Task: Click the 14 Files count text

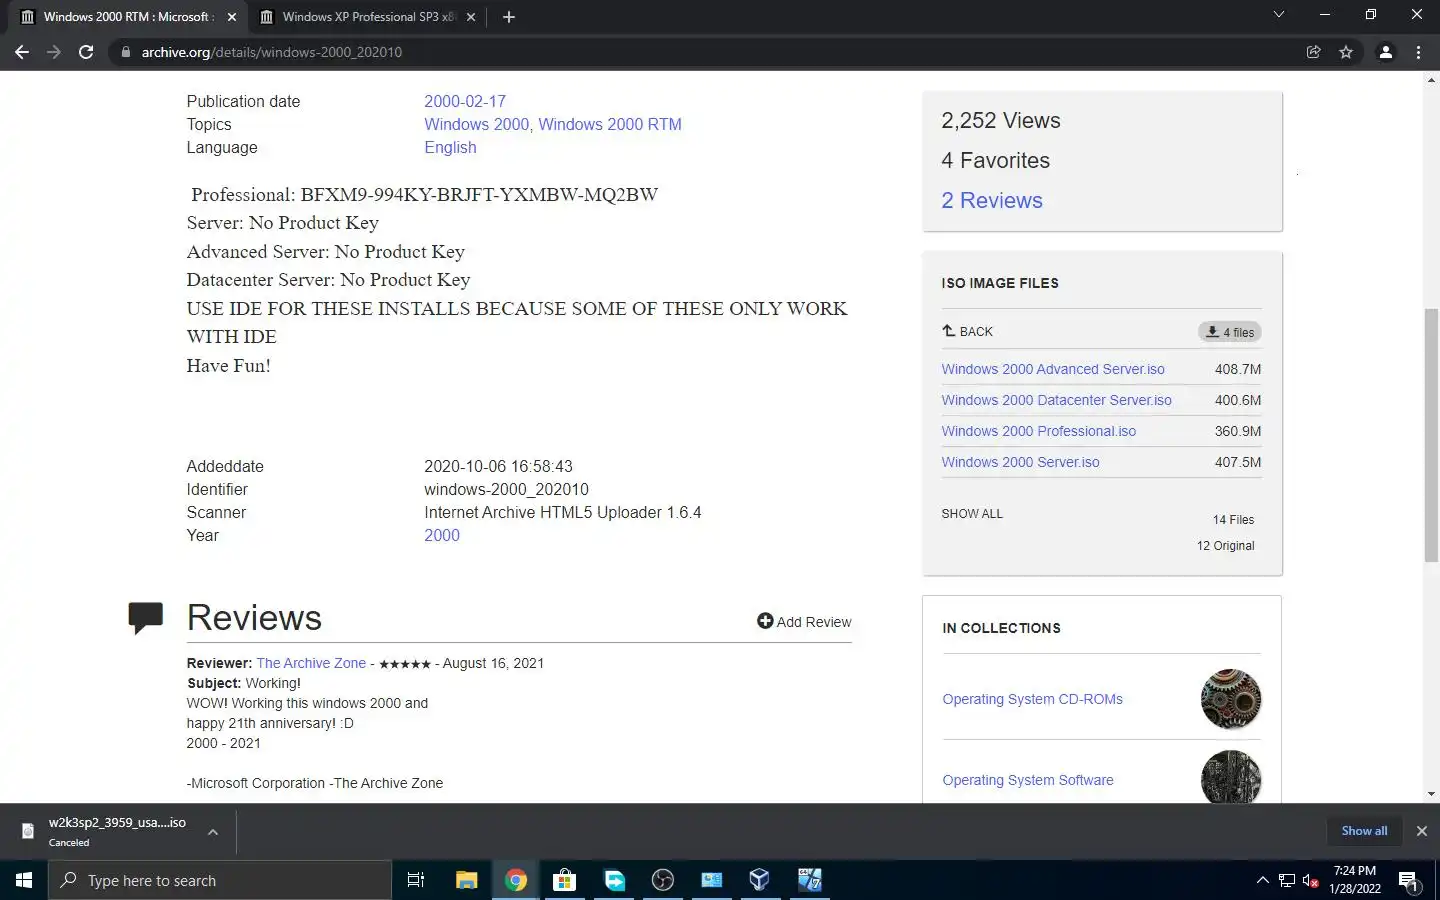Action: (1233, 520)
